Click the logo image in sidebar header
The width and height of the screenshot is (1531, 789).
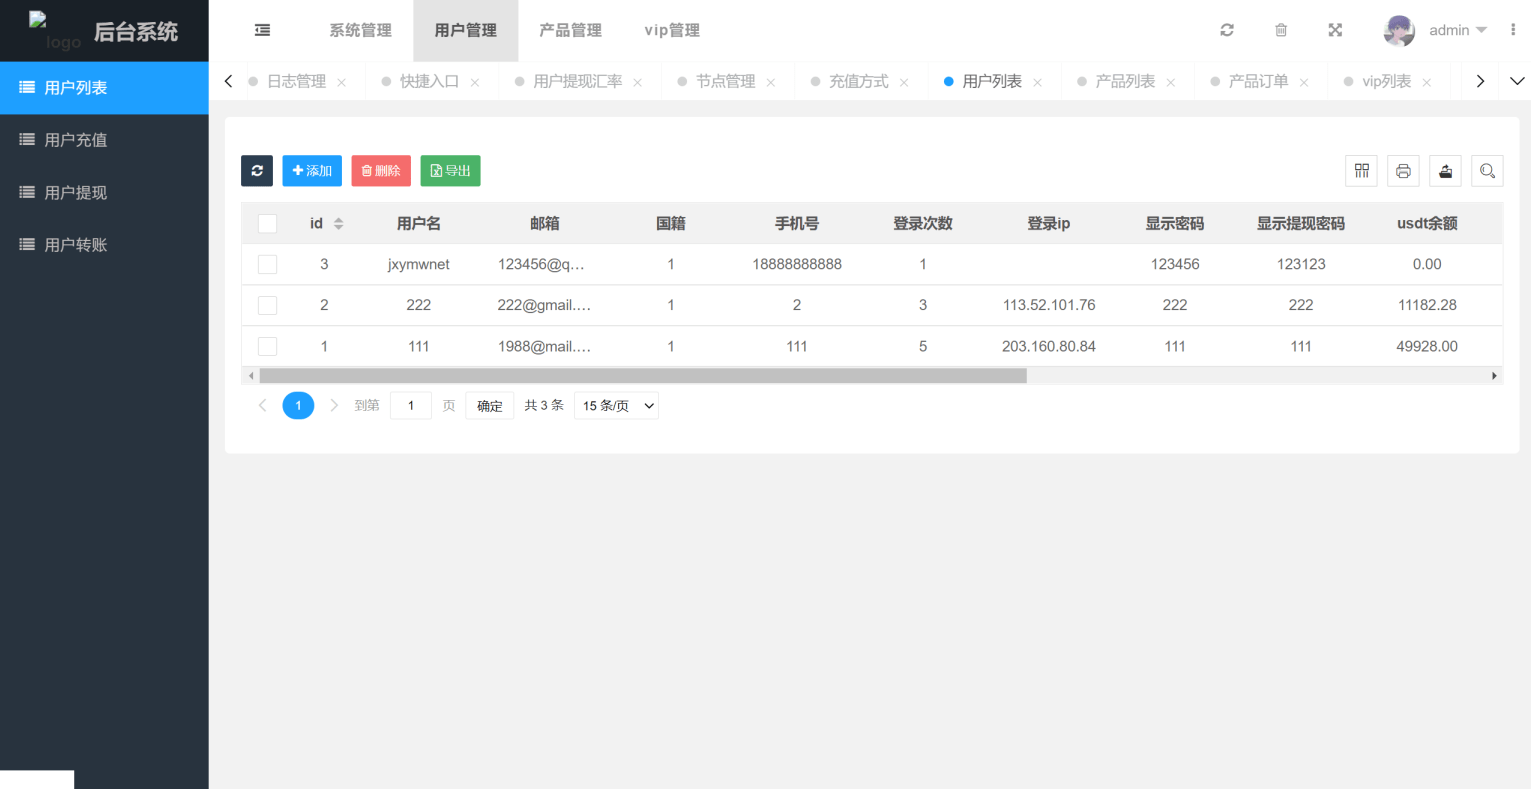point(55,31)
